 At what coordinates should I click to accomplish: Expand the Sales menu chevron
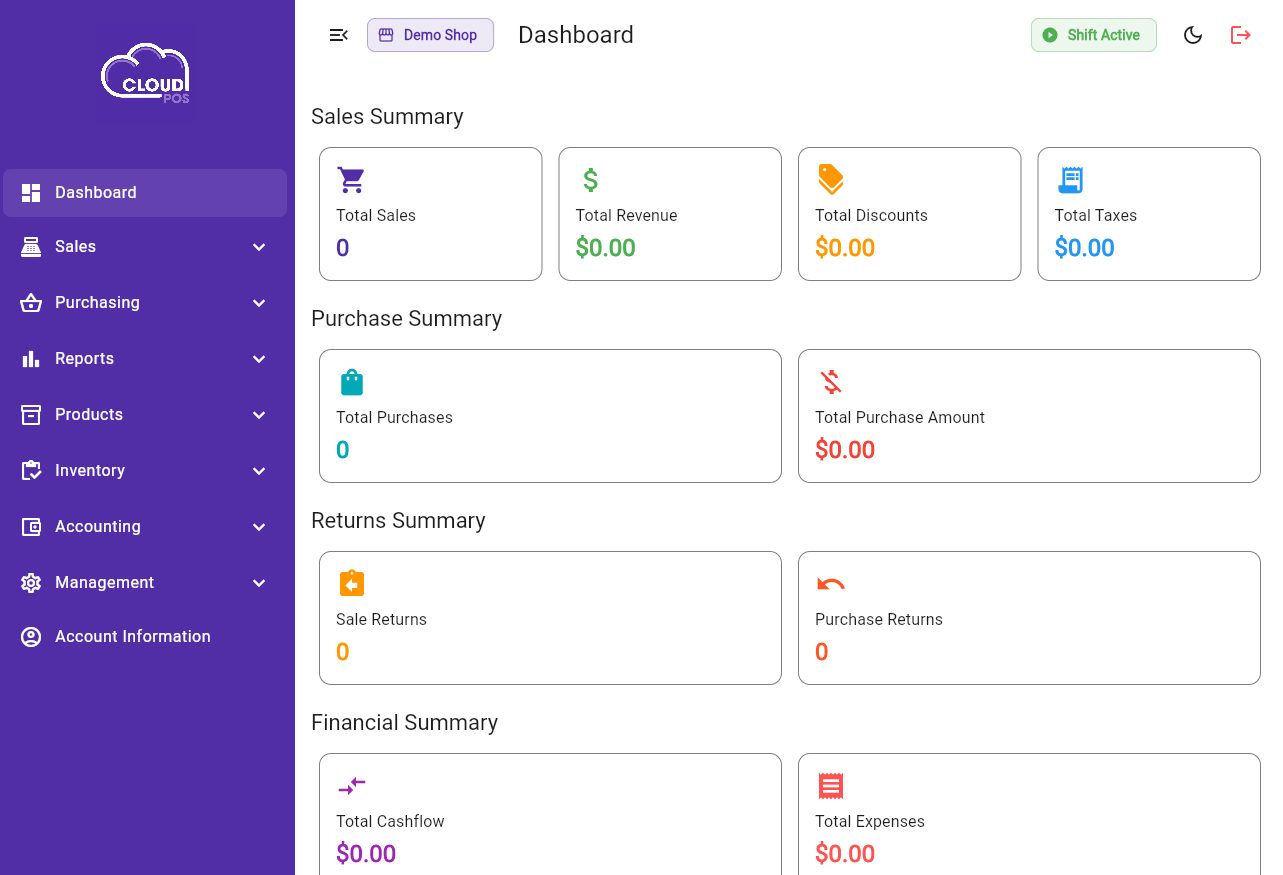(259, 247)
